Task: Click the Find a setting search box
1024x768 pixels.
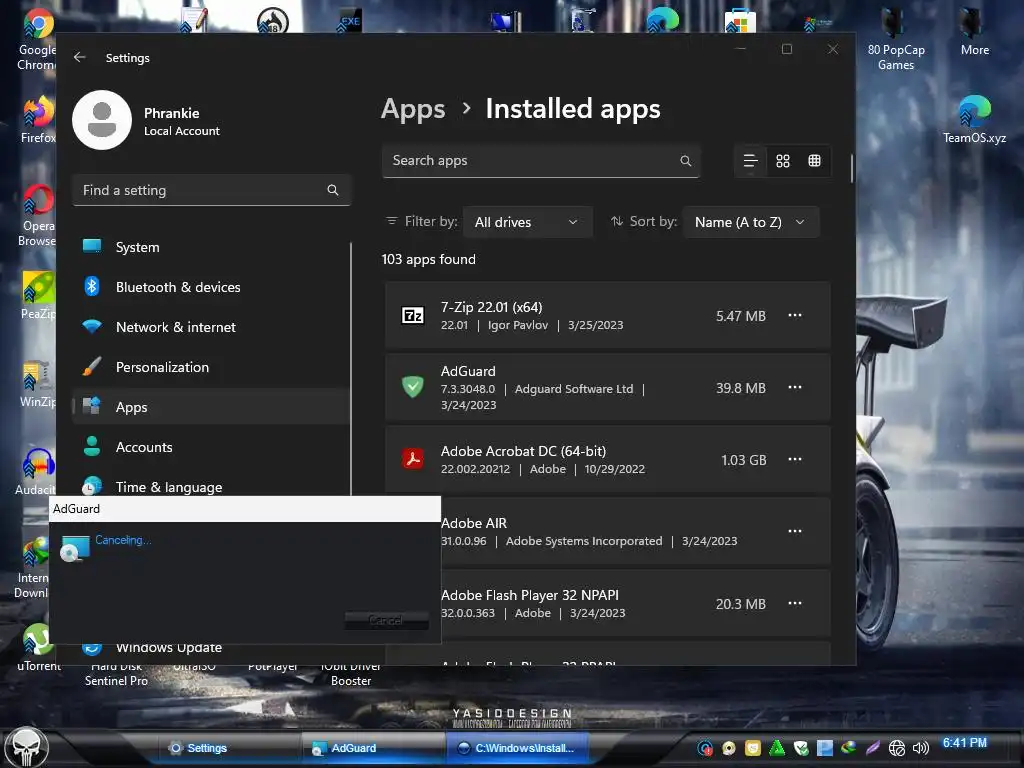Action: tap(212, 190)
